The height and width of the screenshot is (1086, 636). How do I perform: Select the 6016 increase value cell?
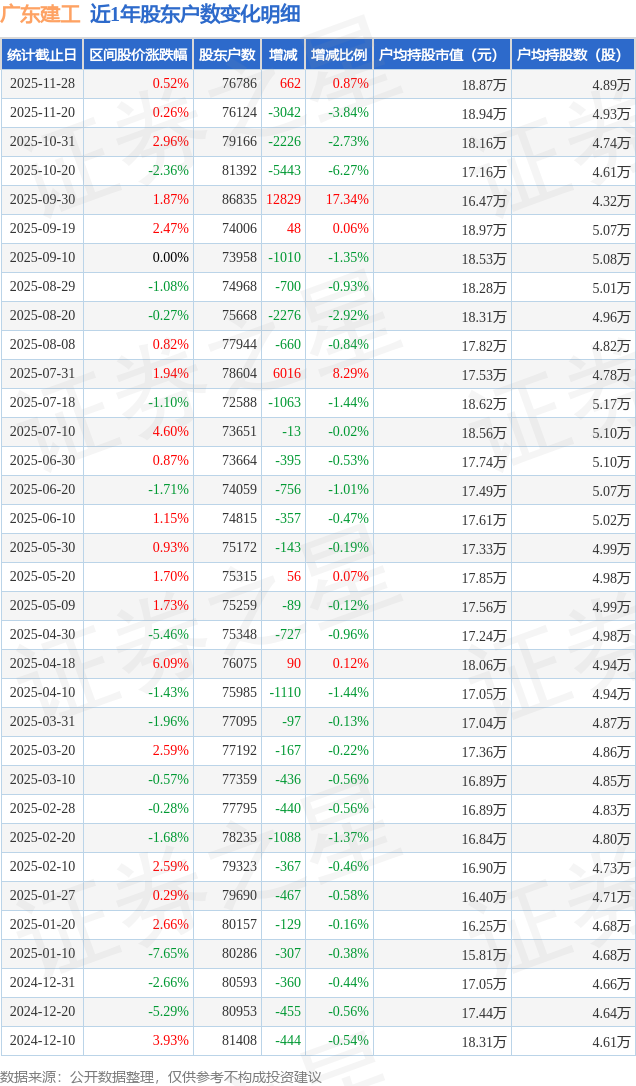click(286, 374)
